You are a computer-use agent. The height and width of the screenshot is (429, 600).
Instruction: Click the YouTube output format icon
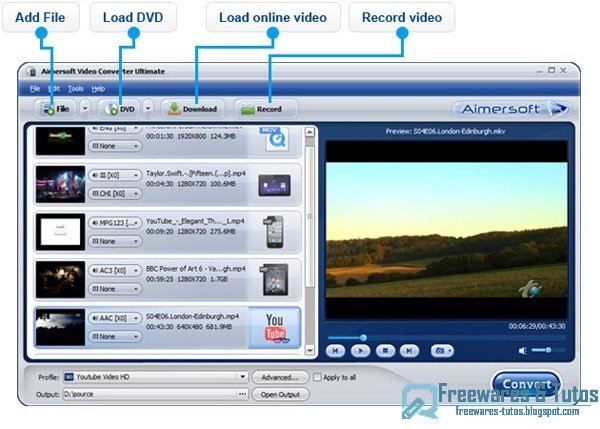pos(275,328)
